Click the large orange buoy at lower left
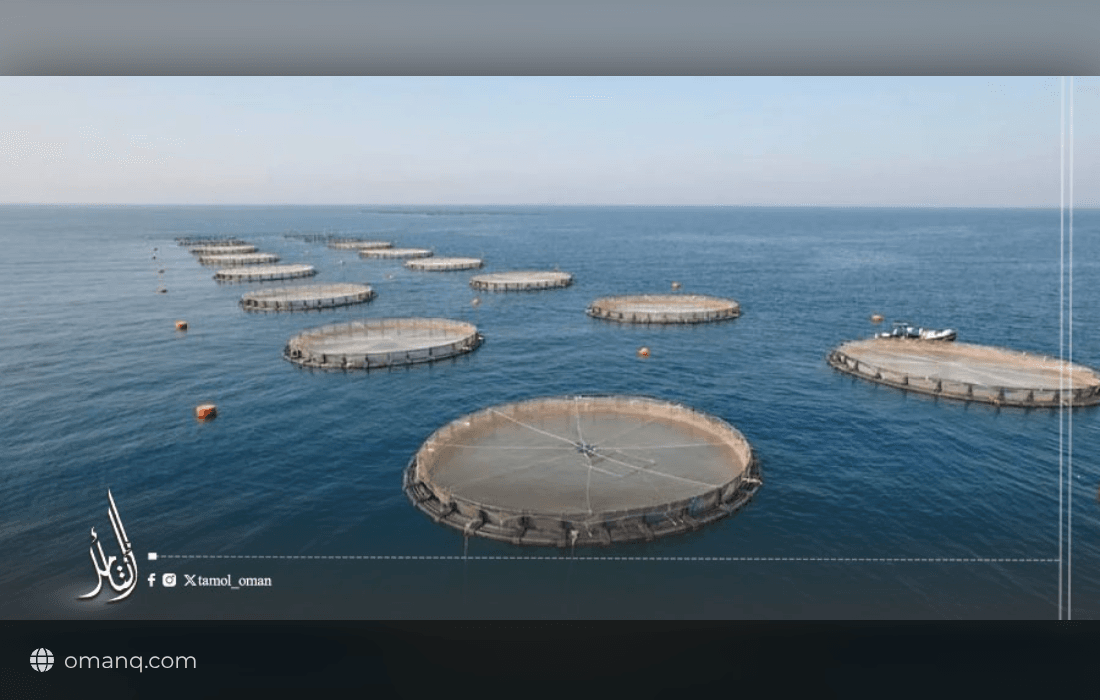The image size is (1100, 700). [x=206, y=412]
